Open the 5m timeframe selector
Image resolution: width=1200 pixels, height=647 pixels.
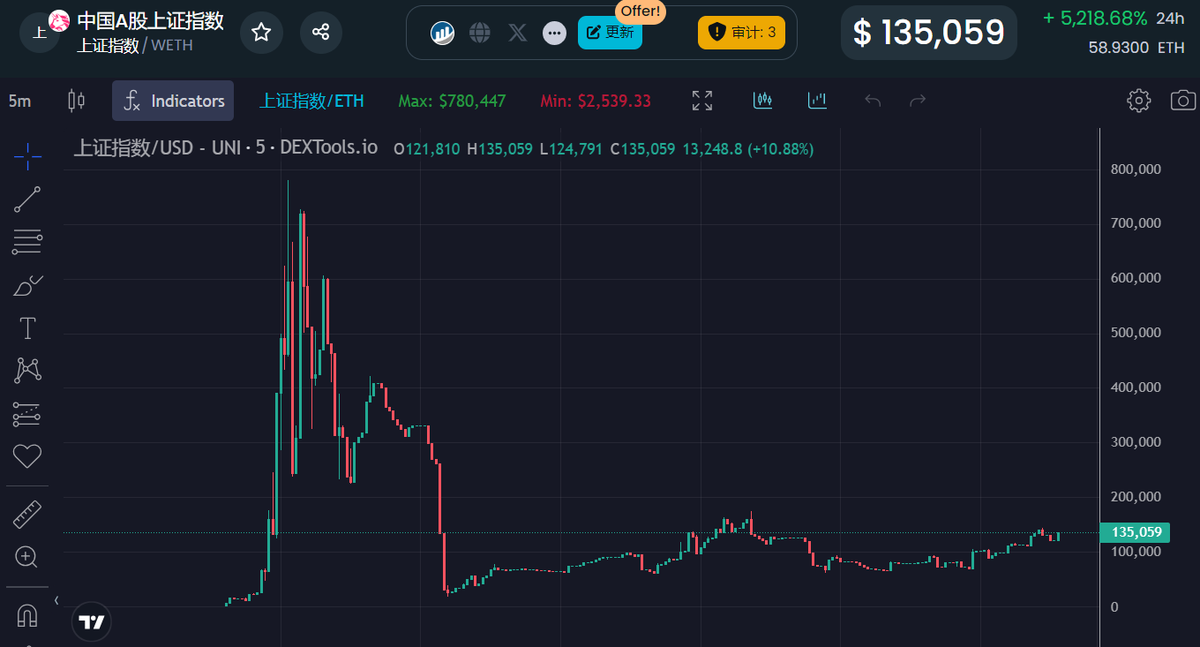20,101
